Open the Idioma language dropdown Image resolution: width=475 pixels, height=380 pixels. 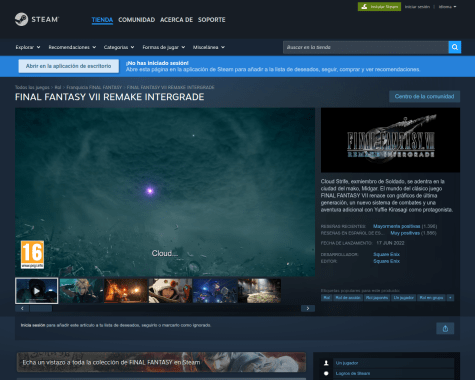(x=447, y=7)
